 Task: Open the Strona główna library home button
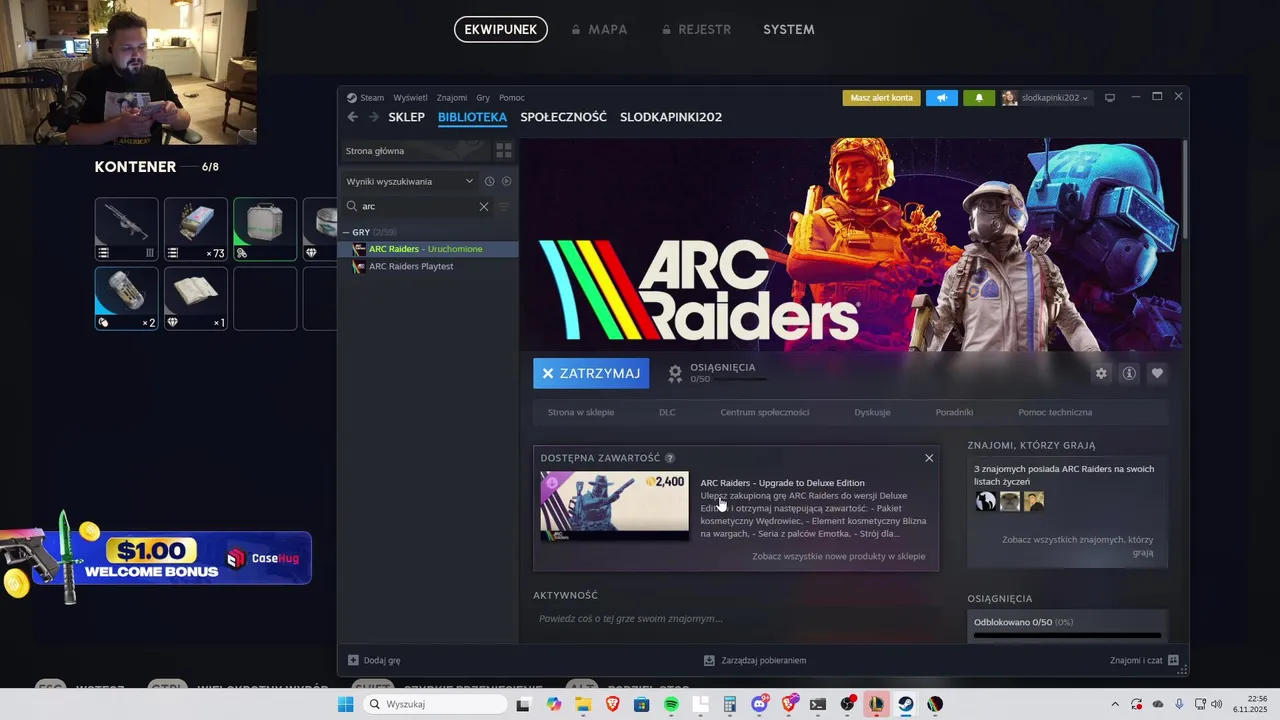[x=414, y=151]
